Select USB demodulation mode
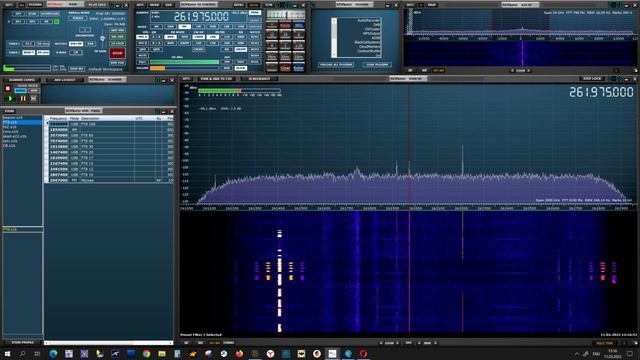The image size is (640, 360). pyautogui.click(x=241, y=27)
